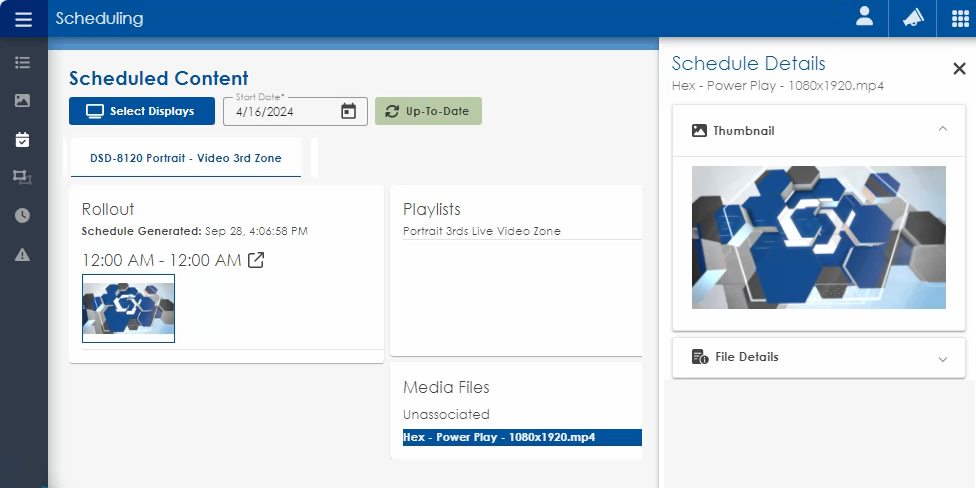Open the Start Date calendar picker
Viewport: 976px width, 488px height.
point(348,111)
